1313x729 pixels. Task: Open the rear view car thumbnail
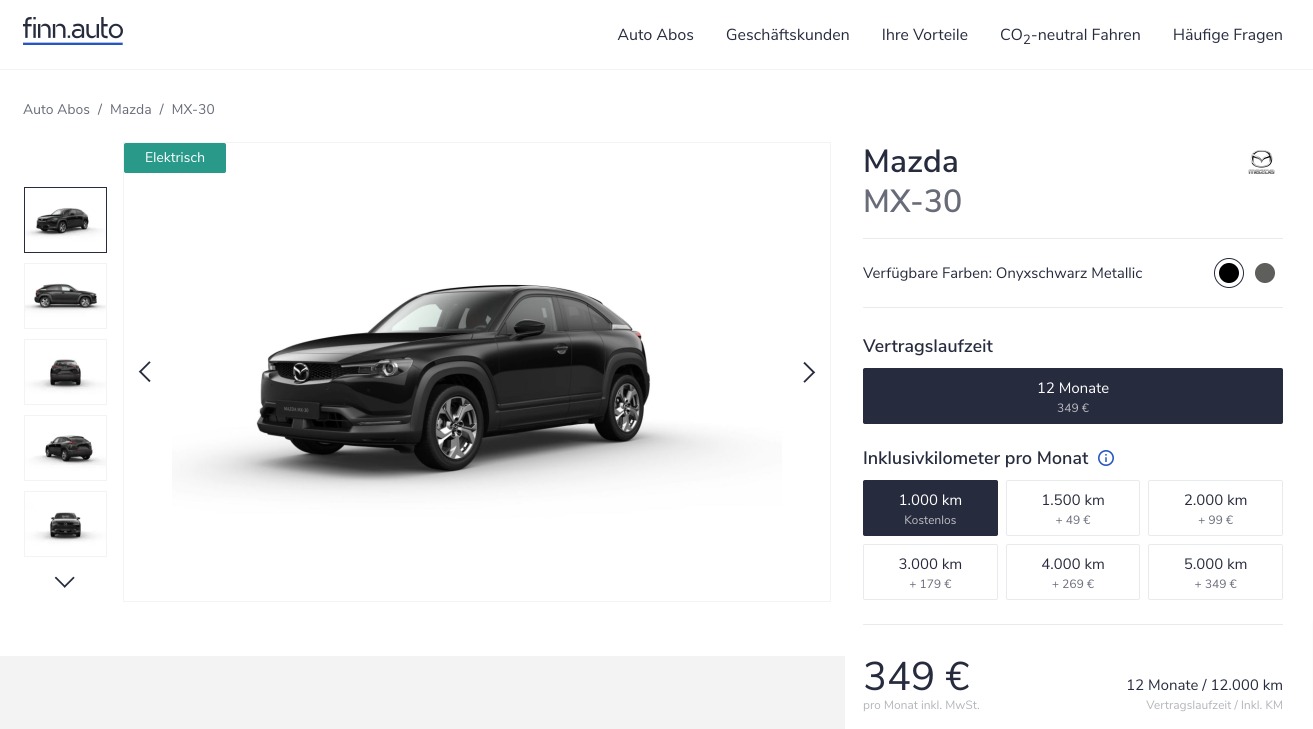pos(65,372)
